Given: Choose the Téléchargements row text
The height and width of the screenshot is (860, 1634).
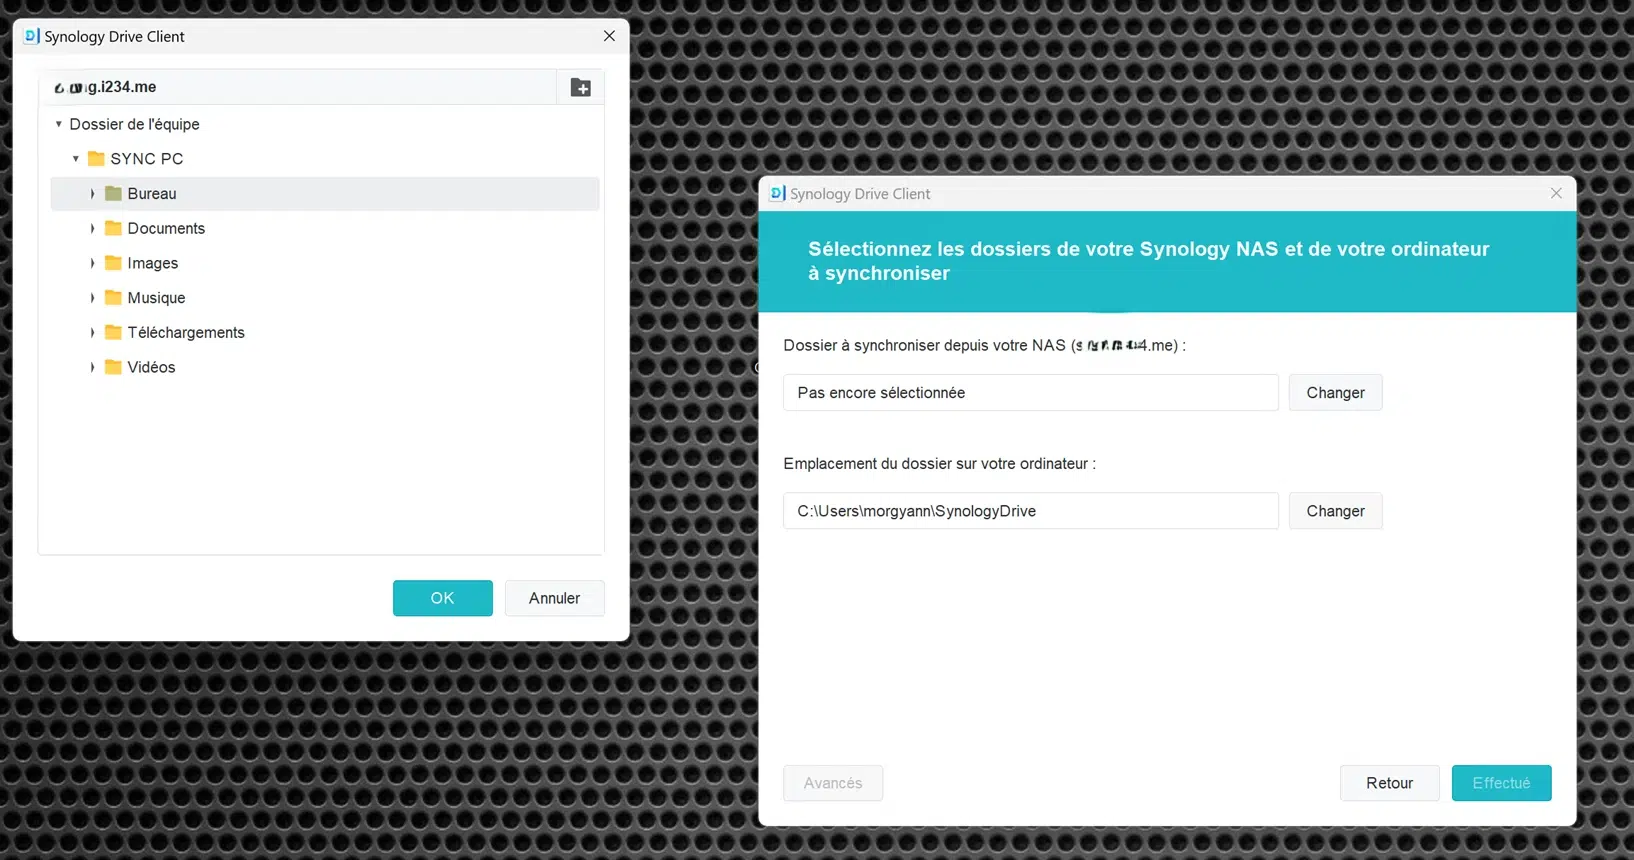Looking at the screenshot, I should pyautogui.click(x=186, y=333).
